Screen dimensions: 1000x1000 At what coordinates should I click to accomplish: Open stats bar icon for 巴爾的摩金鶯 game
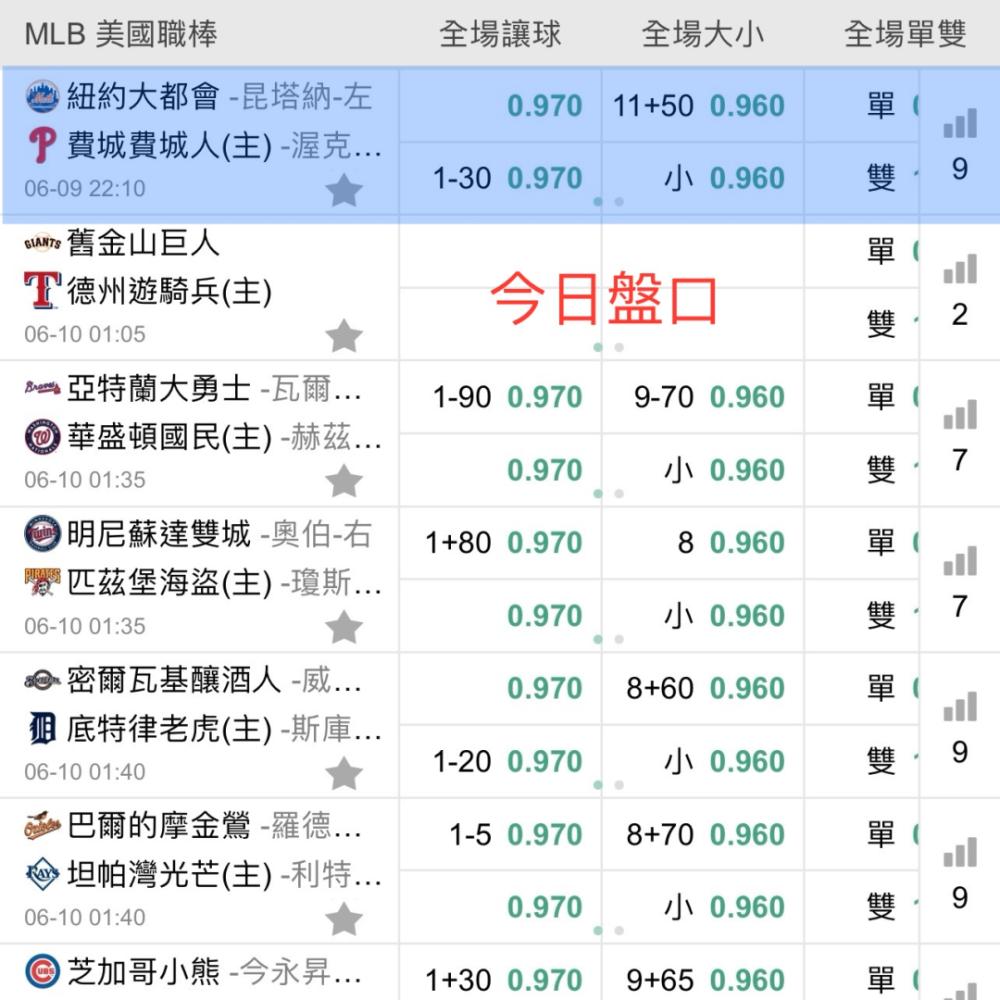pyautogui.click(x=960, y=852)
